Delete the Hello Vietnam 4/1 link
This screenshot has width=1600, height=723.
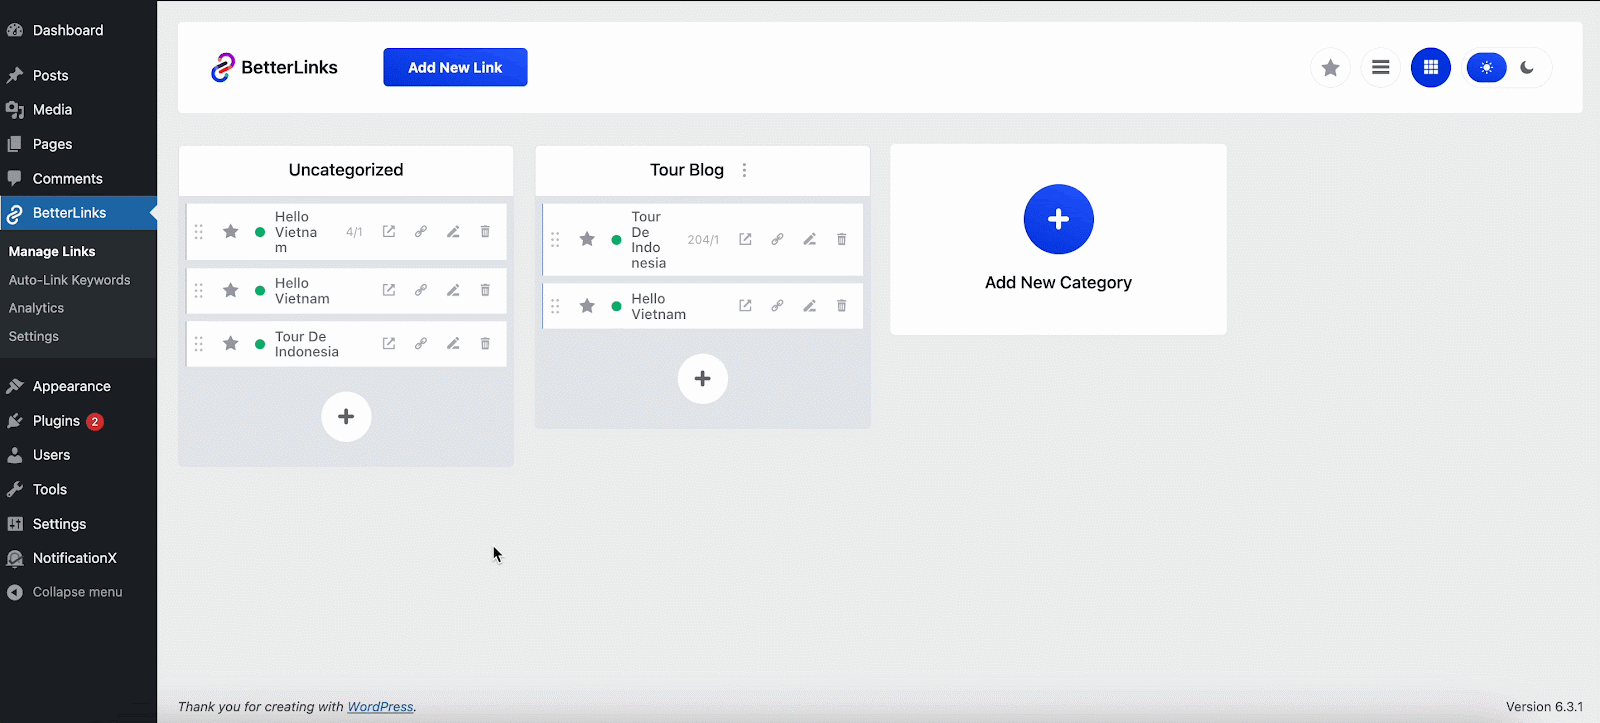click(485, 232)
